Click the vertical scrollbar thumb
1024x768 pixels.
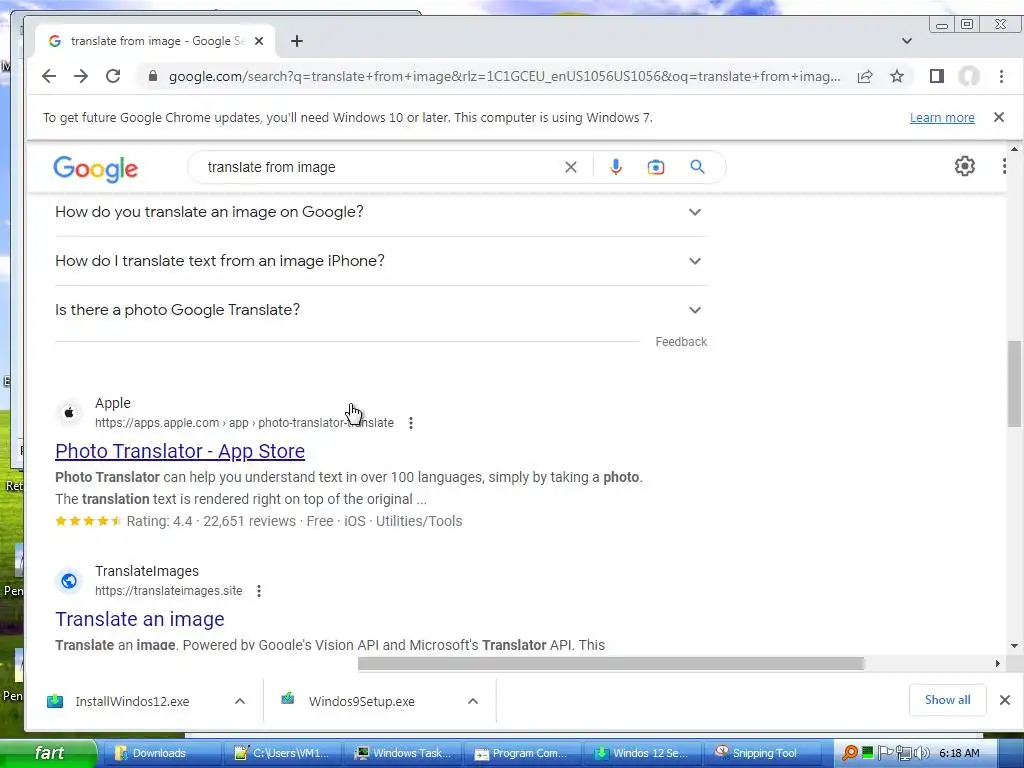tap(1014, 384)
